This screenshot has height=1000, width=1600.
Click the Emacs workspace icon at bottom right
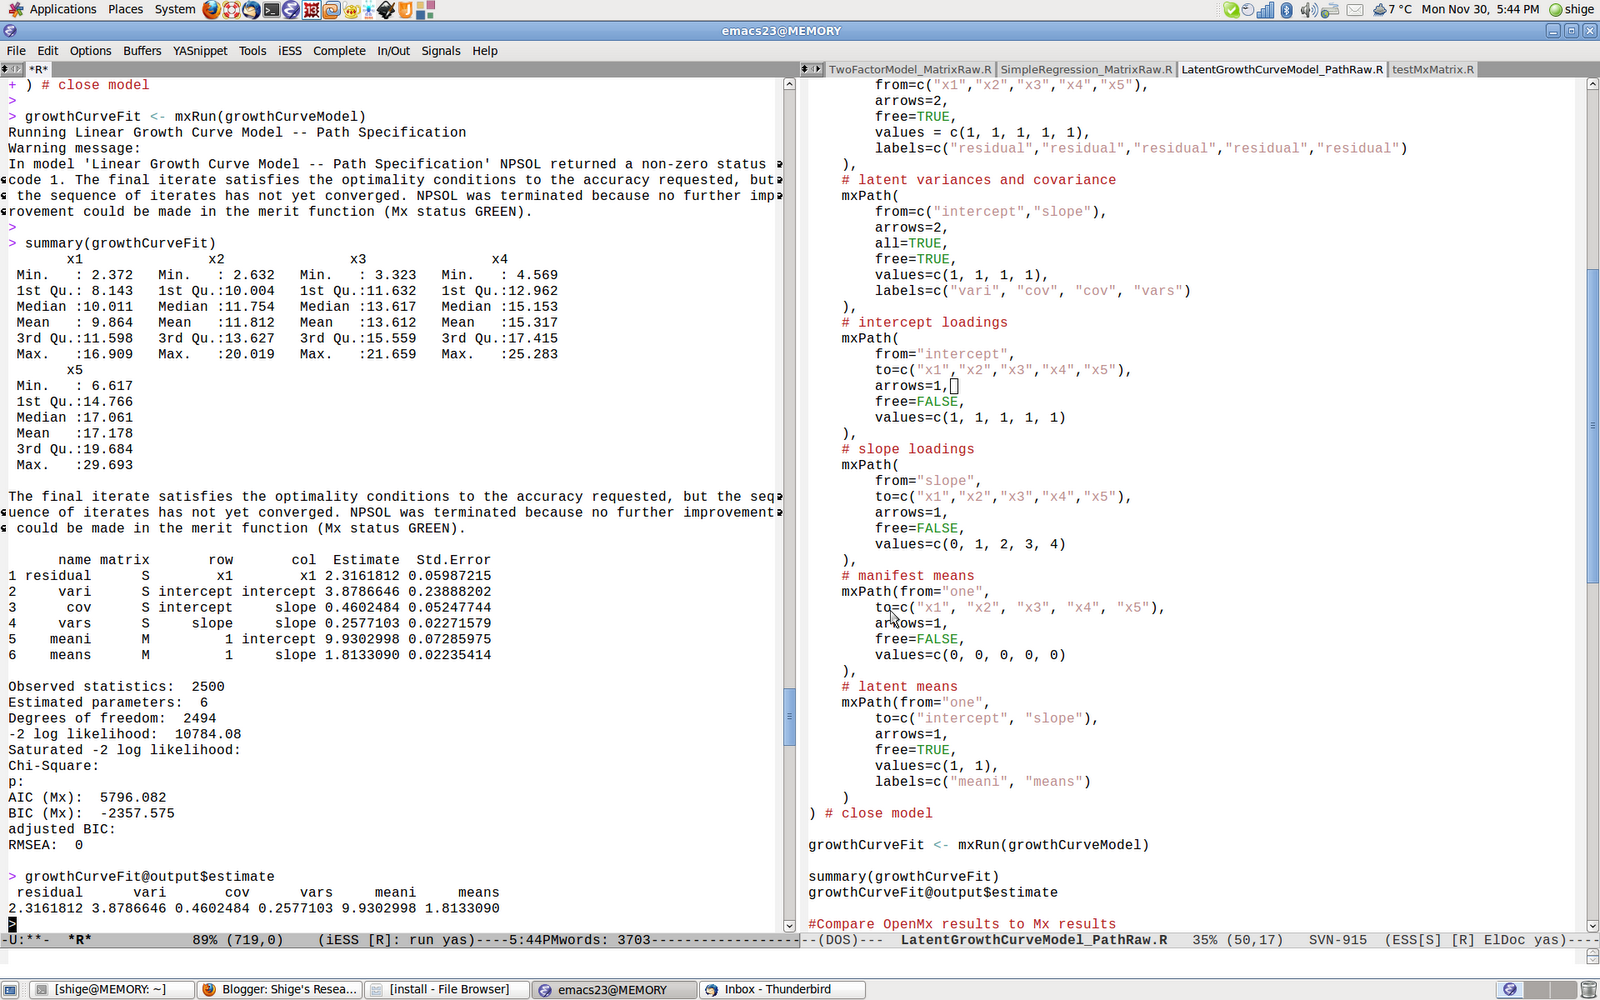[1510, 990]
